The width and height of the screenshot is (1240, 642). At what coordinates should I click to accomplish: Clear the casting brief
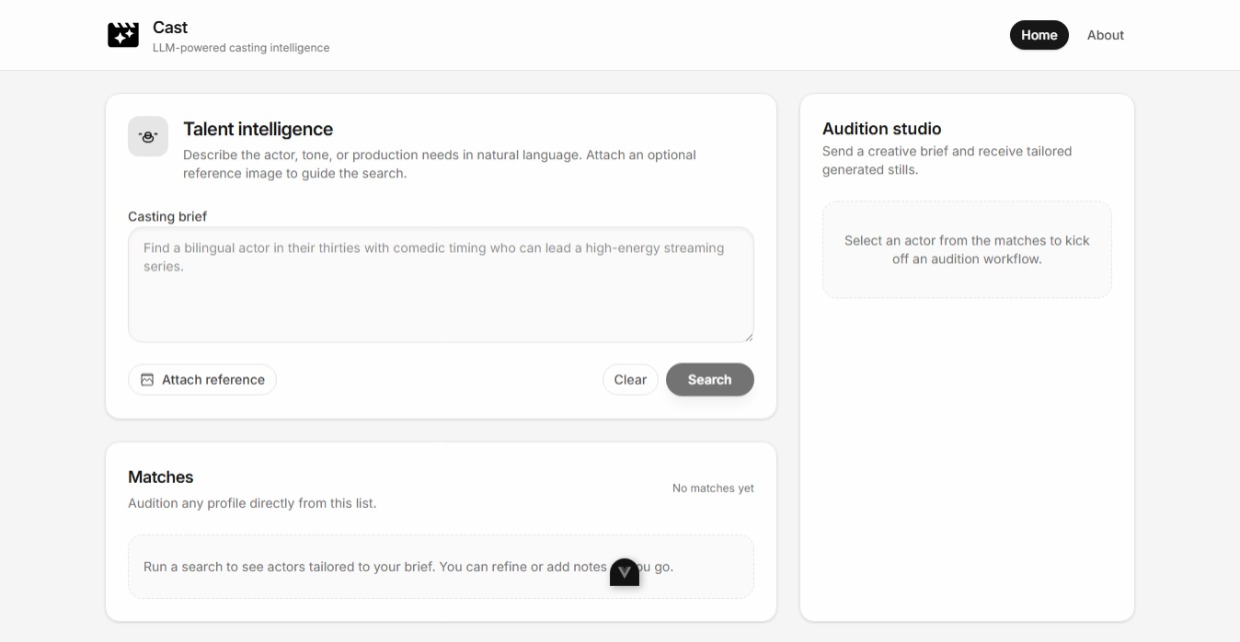630,380
